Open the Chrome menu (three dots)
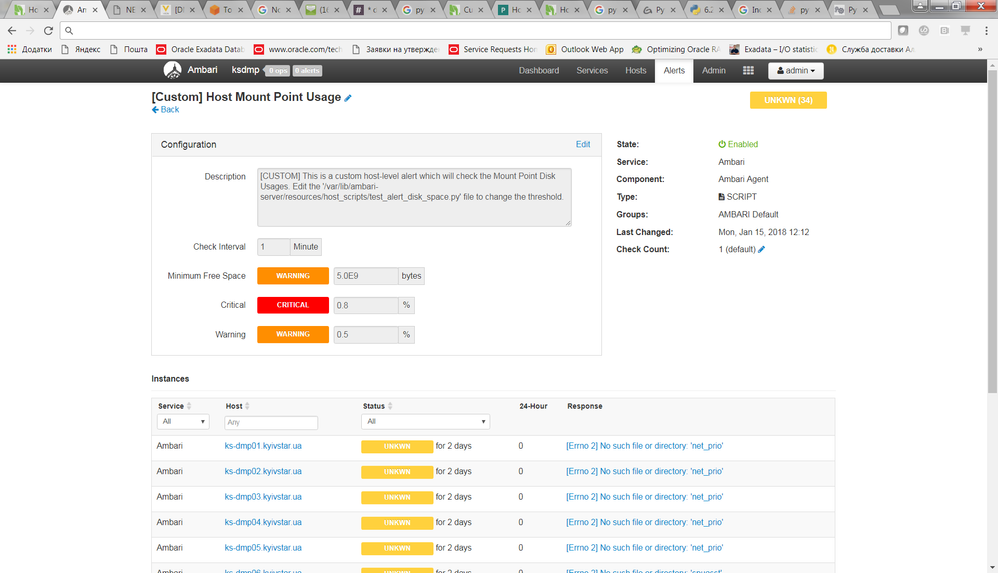Screen dimensions: 998x573 pyautogui.click(x=987, y=31)
